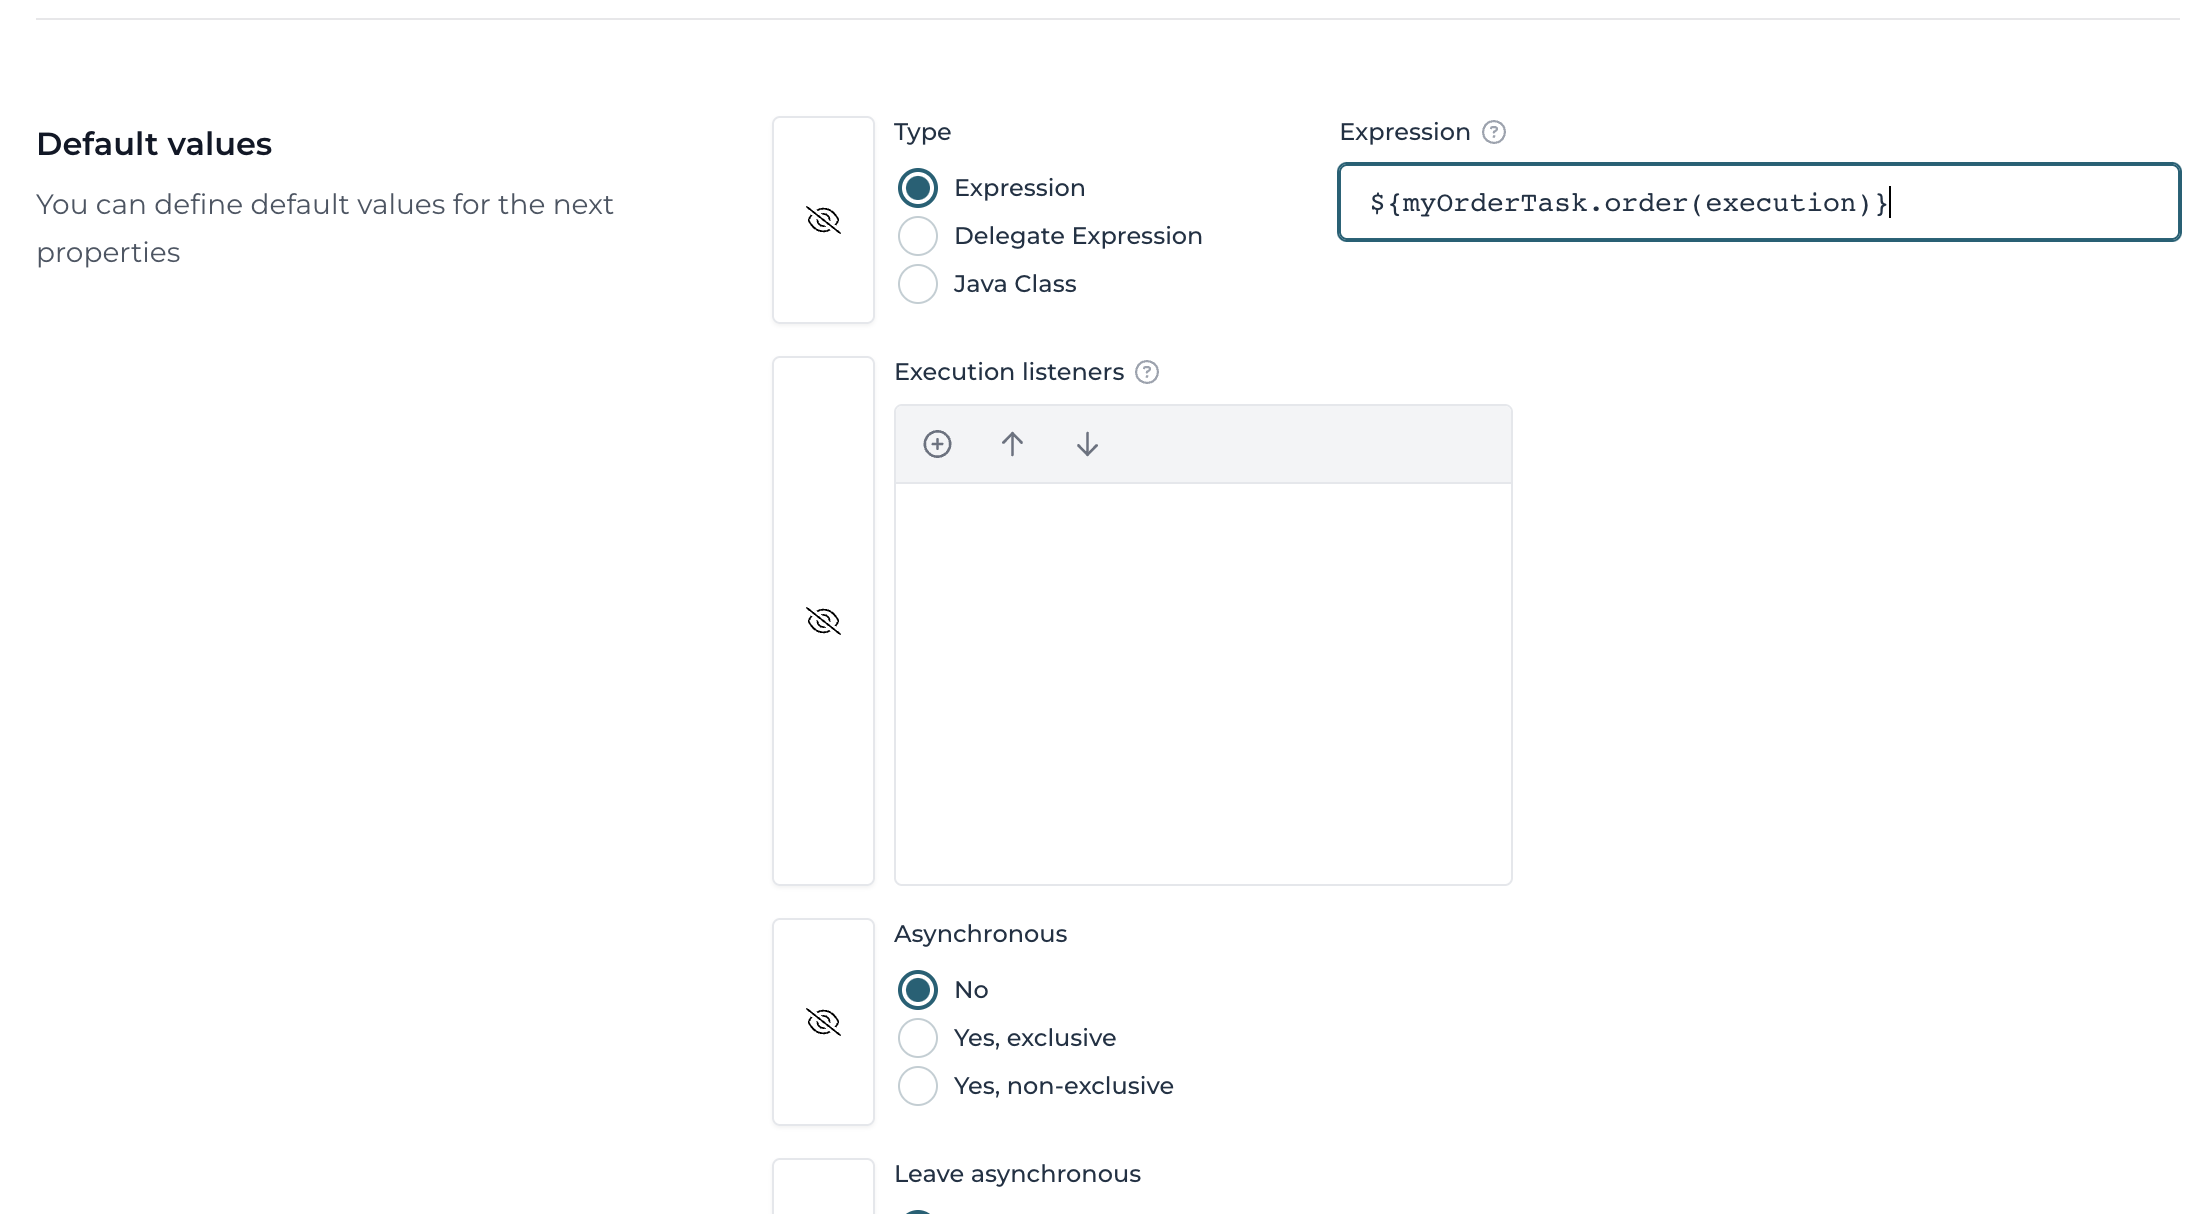The height and width of the screenshot is (1214, 2206).
Task: Select Java Class as the type
Action: tap(917, 284)
